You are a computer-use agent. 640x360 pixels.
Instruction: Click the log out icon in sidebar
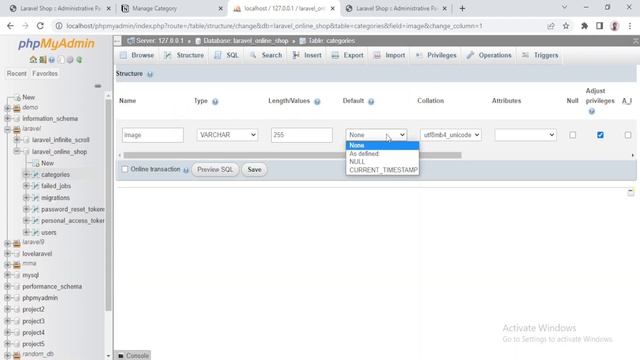click(x=42, y=60)
